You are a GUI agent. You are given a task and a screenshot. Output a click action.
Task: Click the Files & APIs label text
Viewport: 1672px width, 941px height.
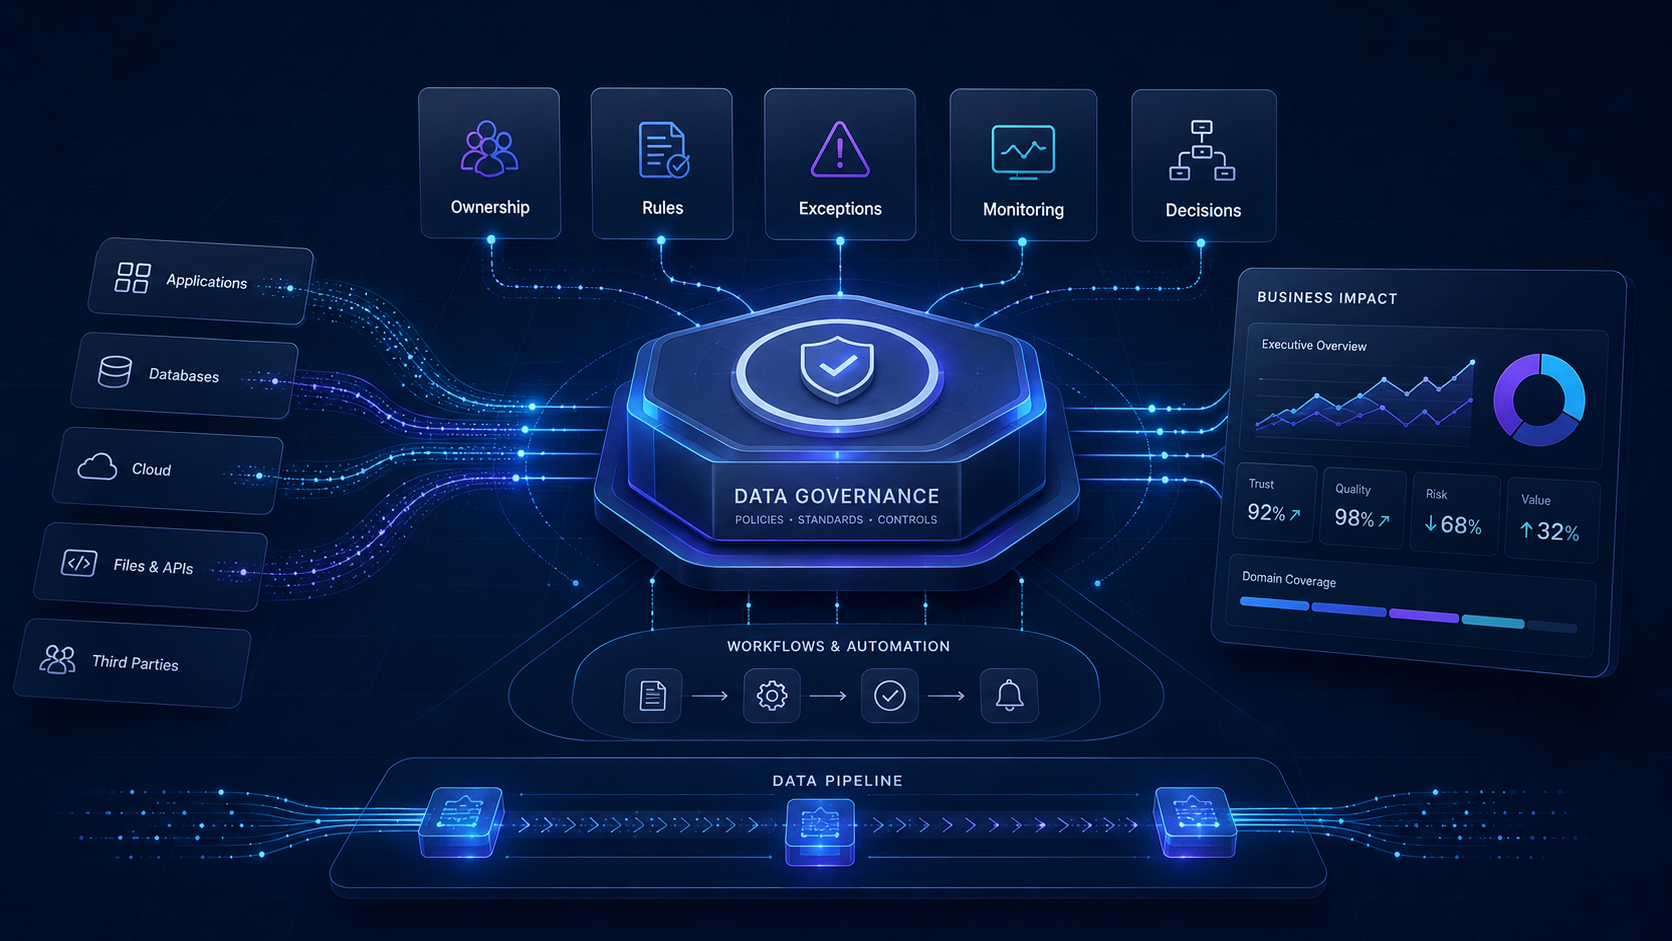[x=153, y=566]
